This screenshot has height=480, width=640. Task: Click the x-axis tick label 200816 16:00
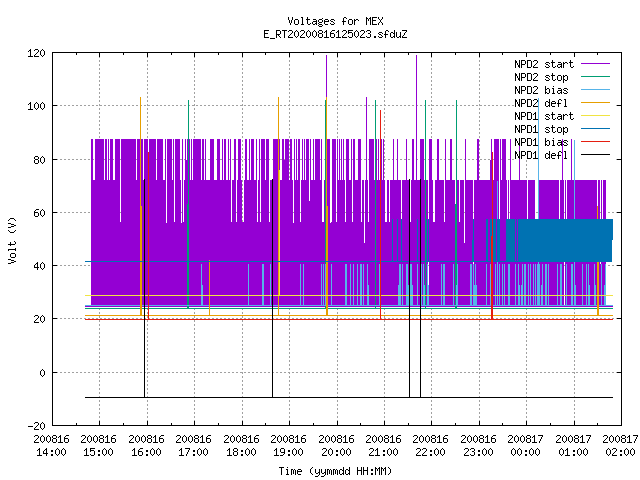[147, 446]
